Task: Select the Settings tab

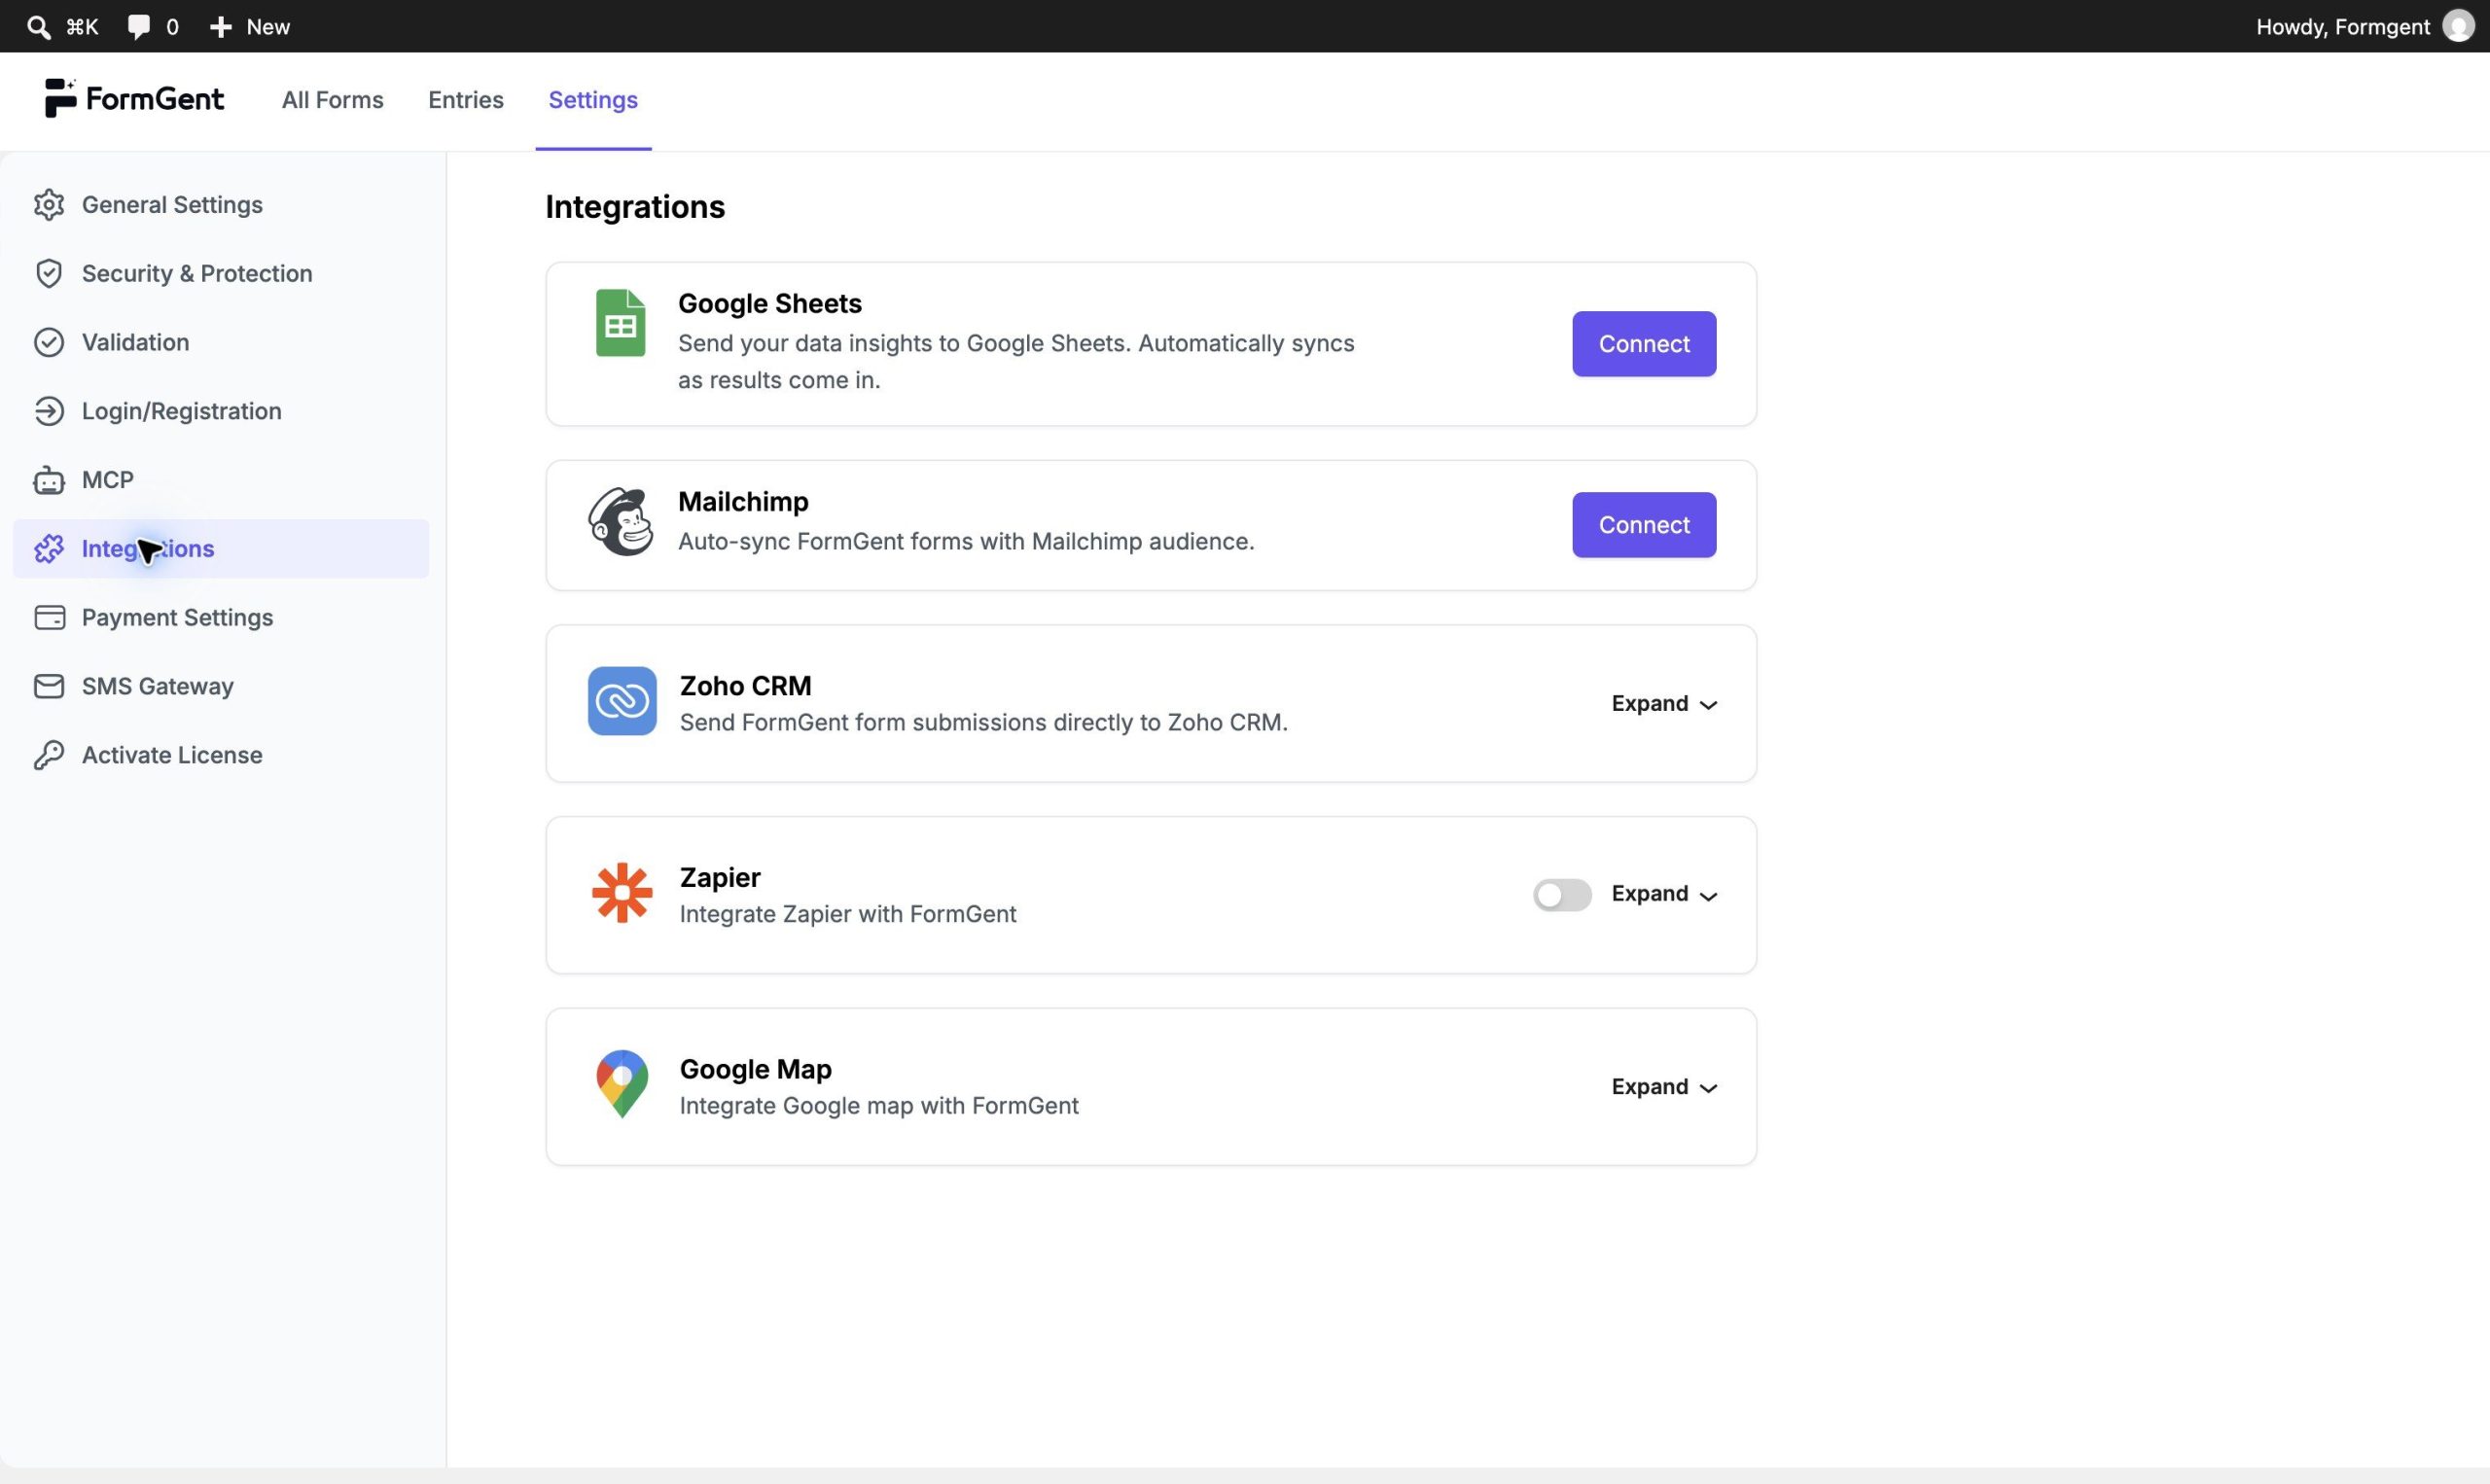Action: pyautogui.click(x=593, y=100)
